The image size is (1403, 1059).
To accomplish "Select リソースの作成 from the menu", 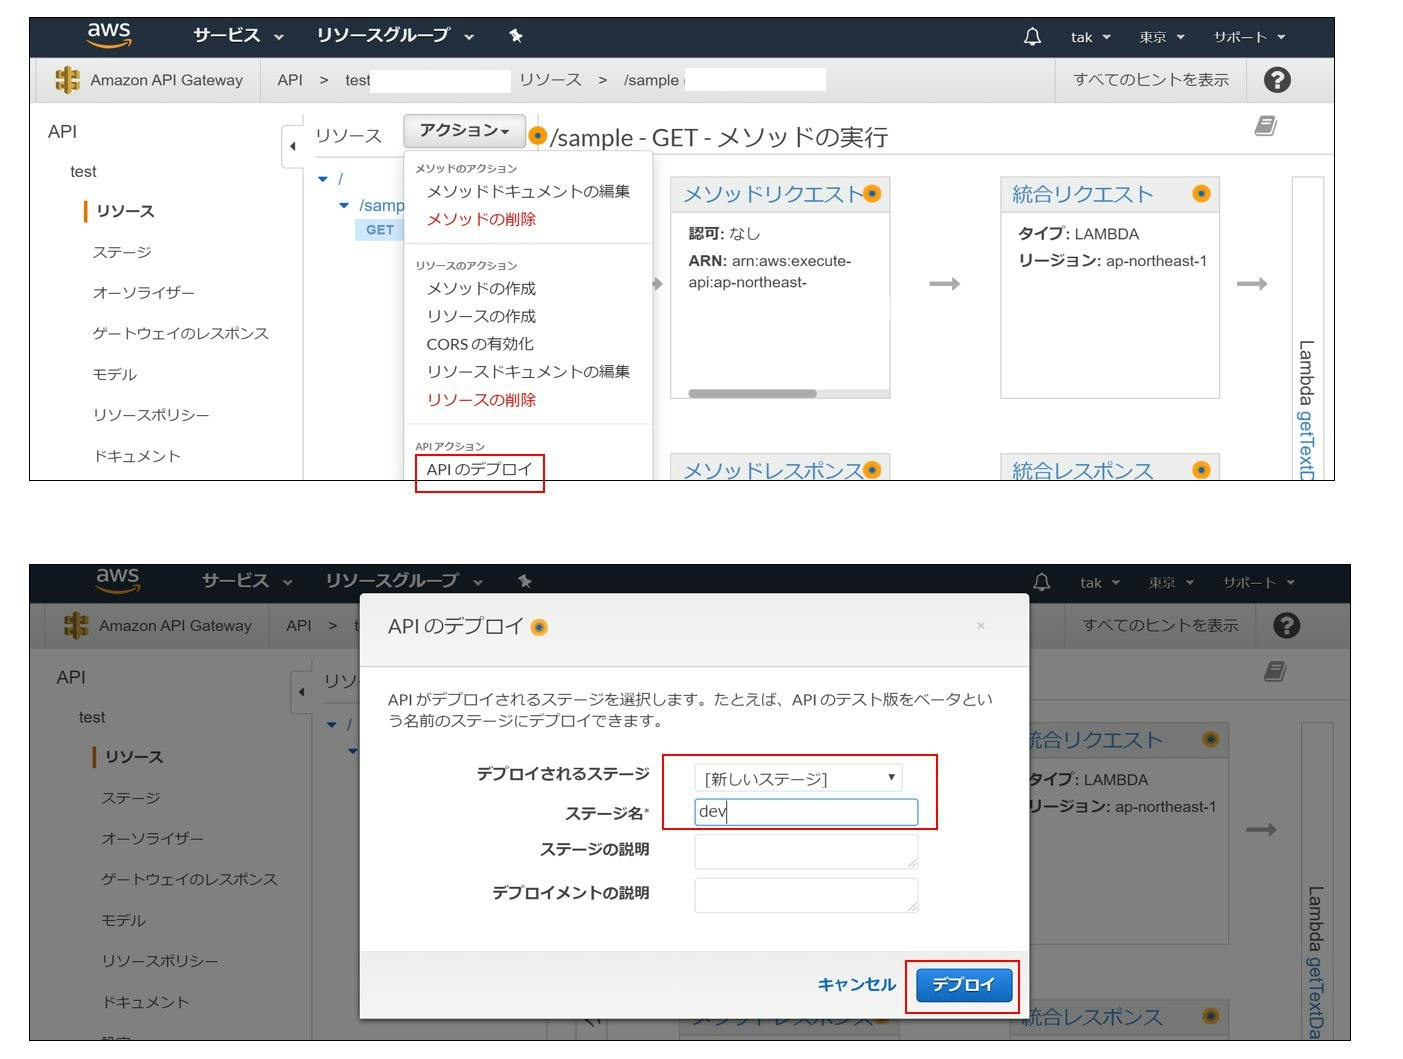I will click(481, 316).
